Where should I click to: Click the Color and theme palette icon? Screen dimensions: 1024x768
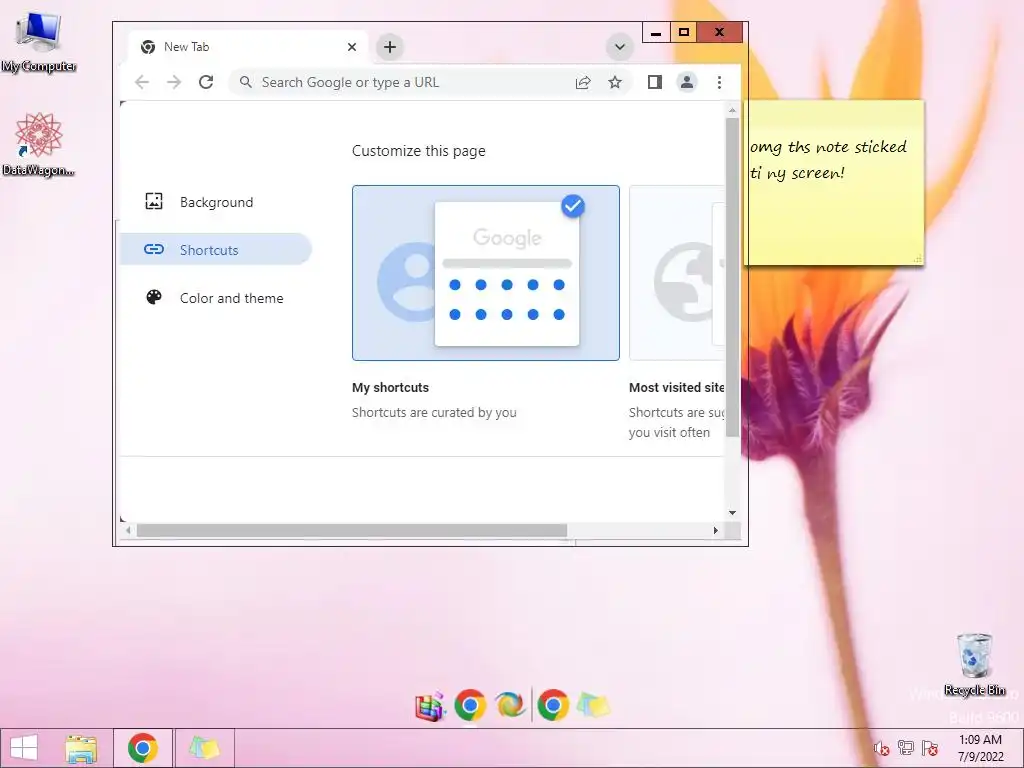pos(153,297)
